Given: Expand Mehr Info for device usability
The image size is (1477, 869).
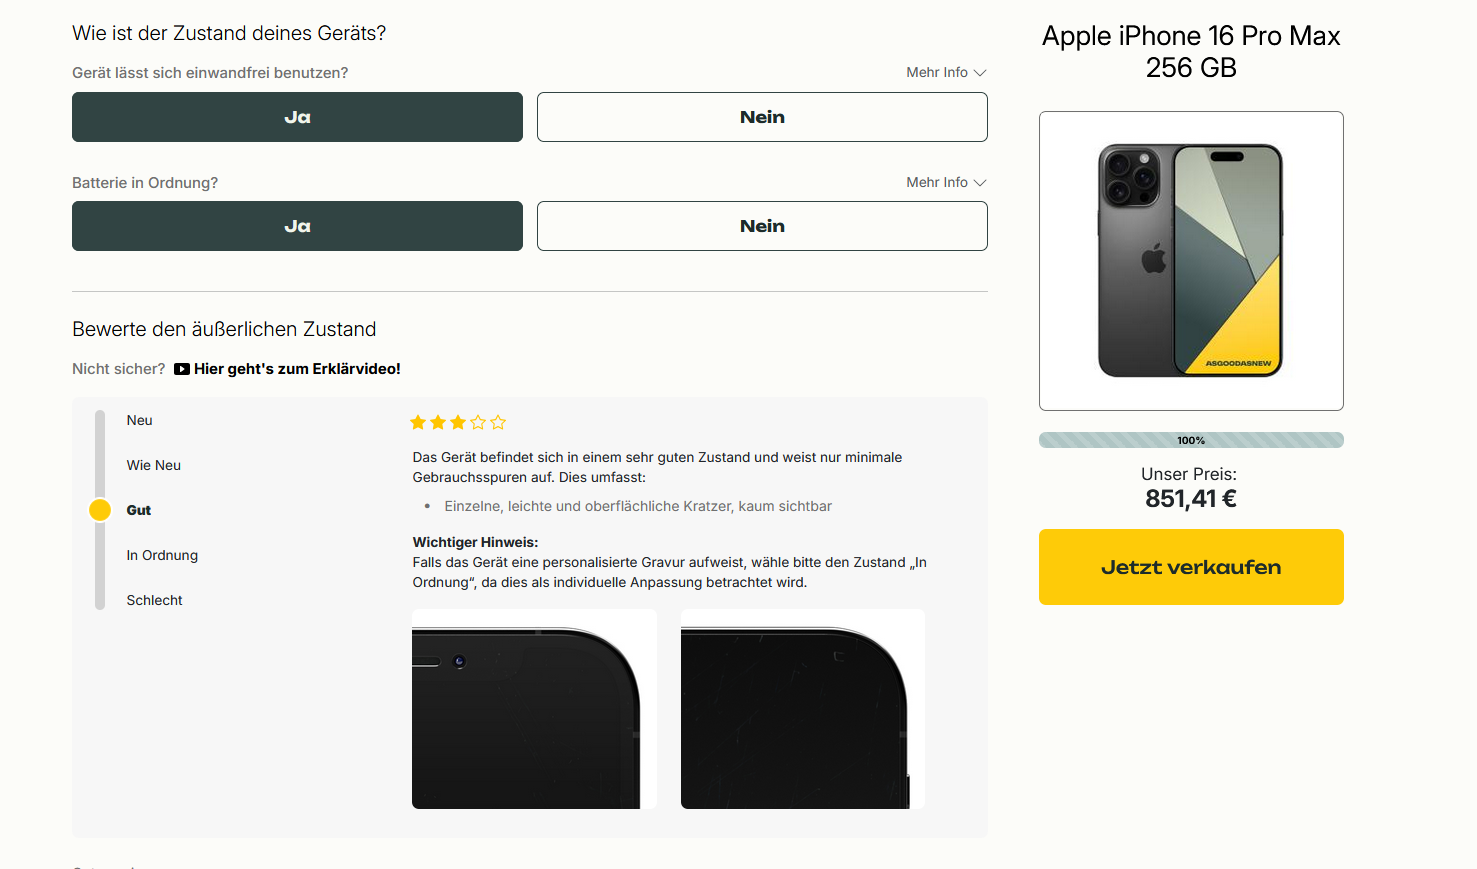Looking at the screenshot, I should click(x=945, y=73).
